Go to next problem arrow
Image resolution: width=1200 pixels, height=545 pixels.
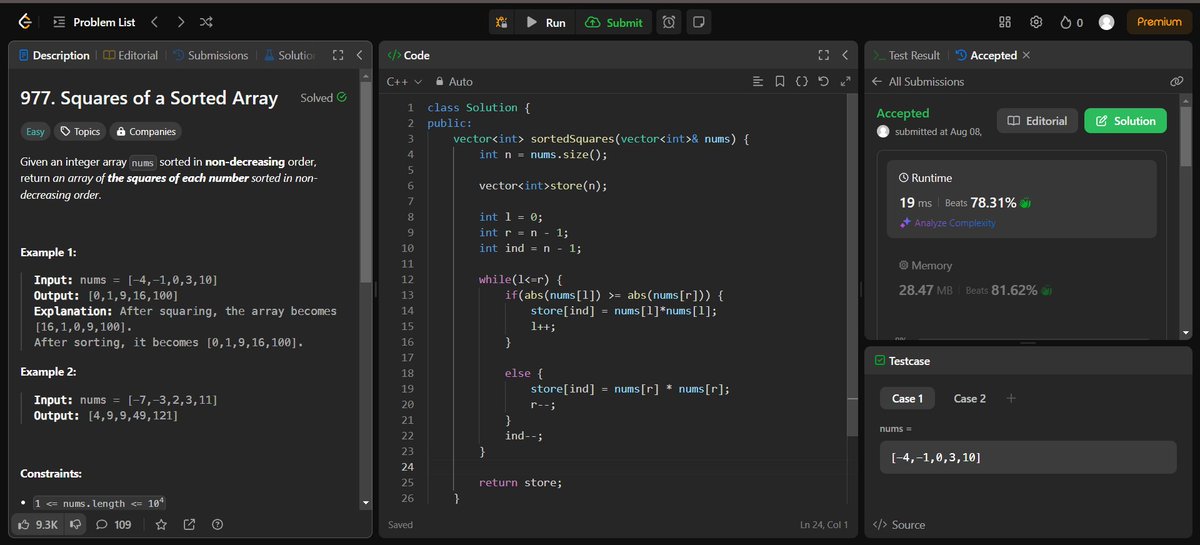pyautogui.click(x=180, y=21)
